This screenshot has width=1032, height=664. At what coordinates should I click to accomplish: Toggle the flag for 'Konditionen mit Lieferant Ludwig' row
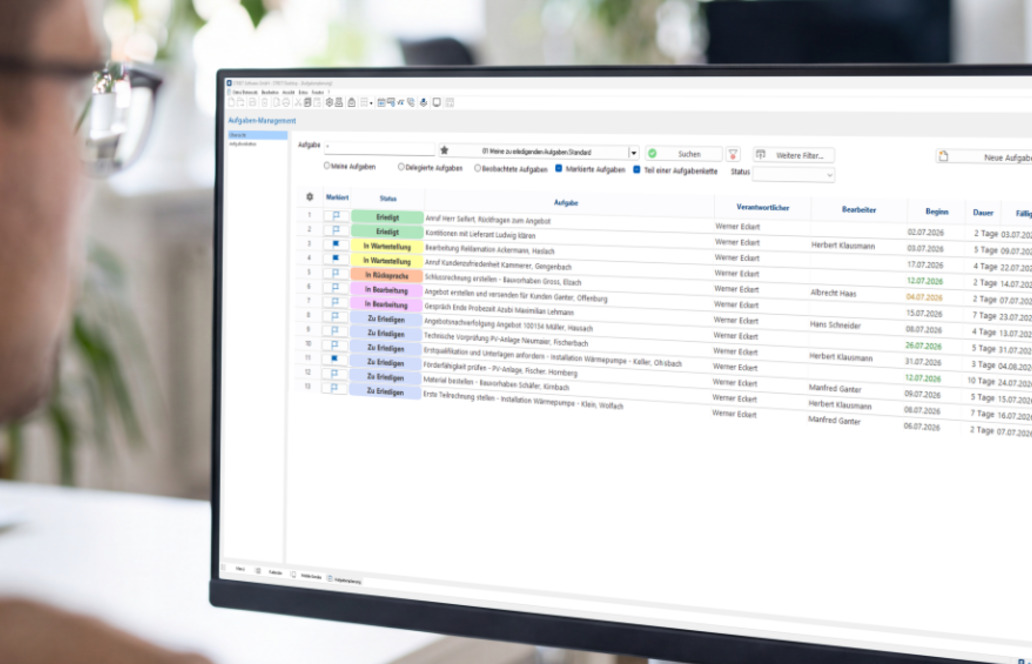[336, 230]
